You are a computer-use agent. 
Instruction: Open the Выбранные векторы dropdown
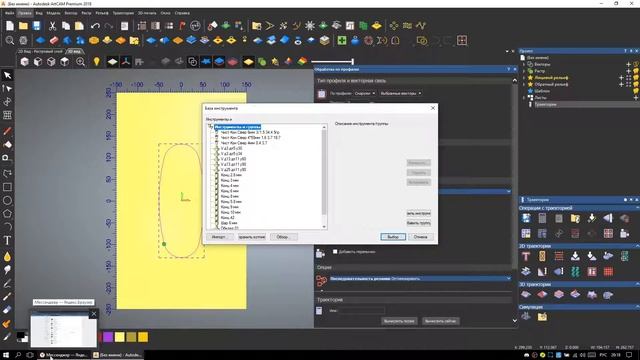[x=400, y=93]
